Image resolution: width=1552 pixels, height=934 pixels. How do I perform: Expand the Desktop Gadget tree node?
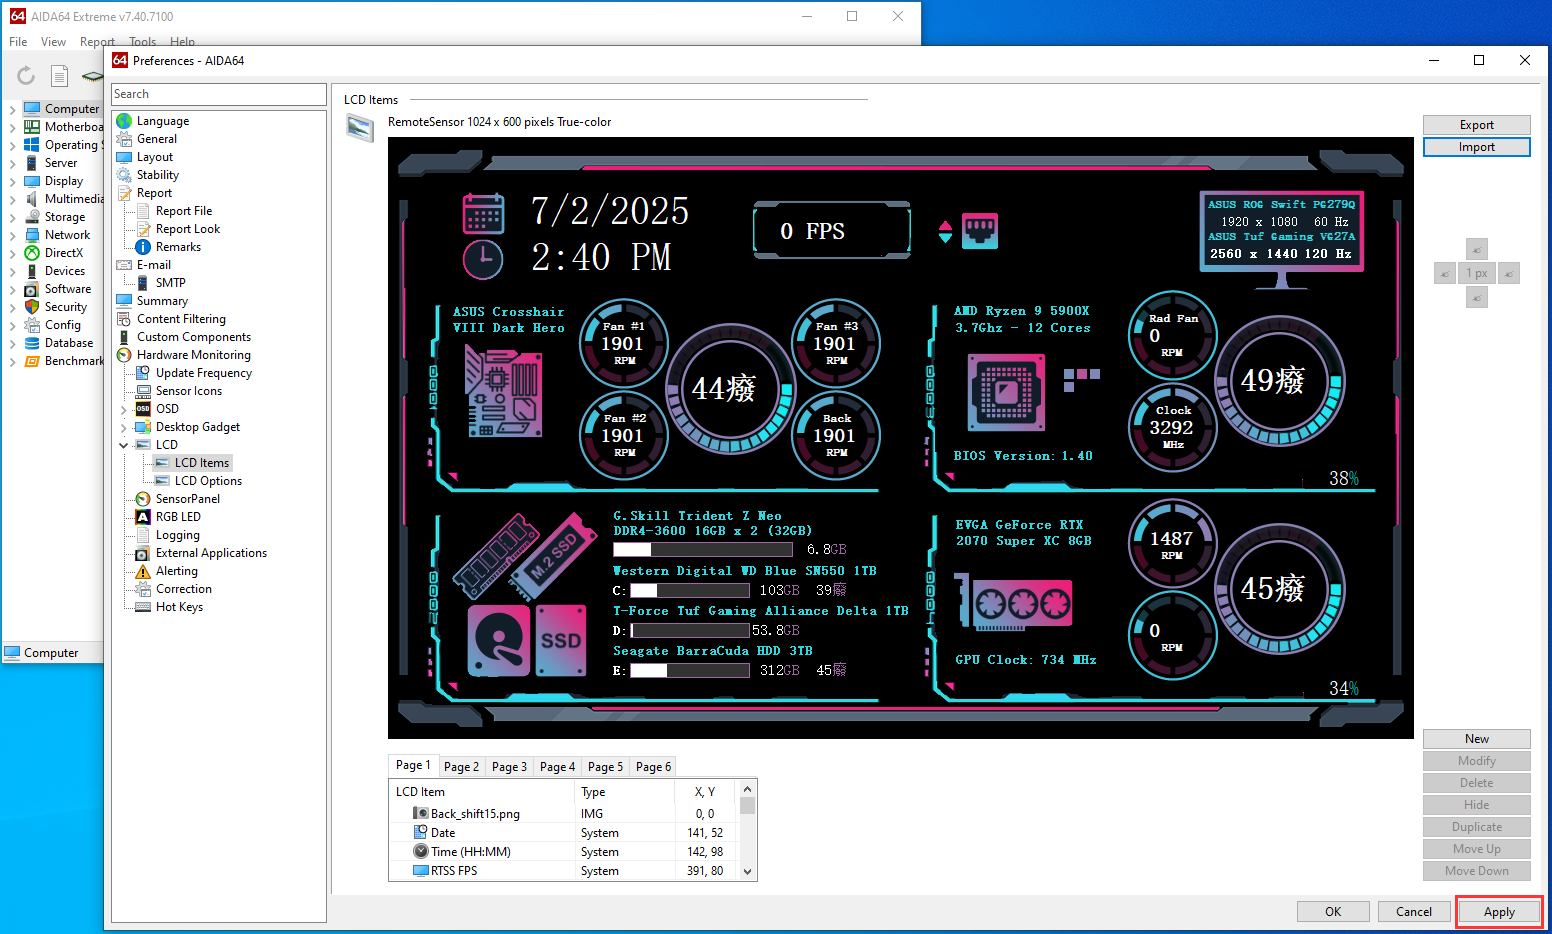point(124,427)
